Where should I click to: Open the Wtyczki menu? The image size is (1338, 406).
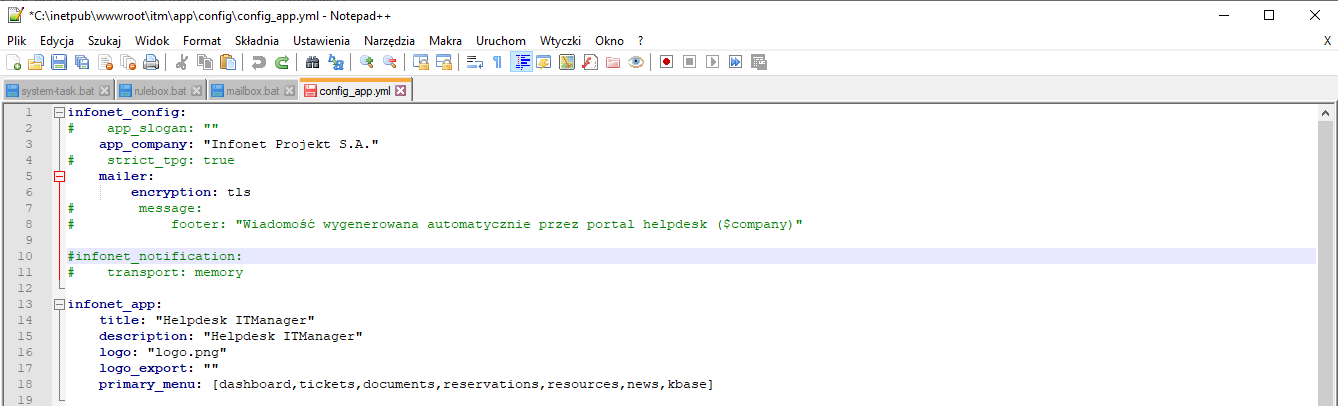560,41
